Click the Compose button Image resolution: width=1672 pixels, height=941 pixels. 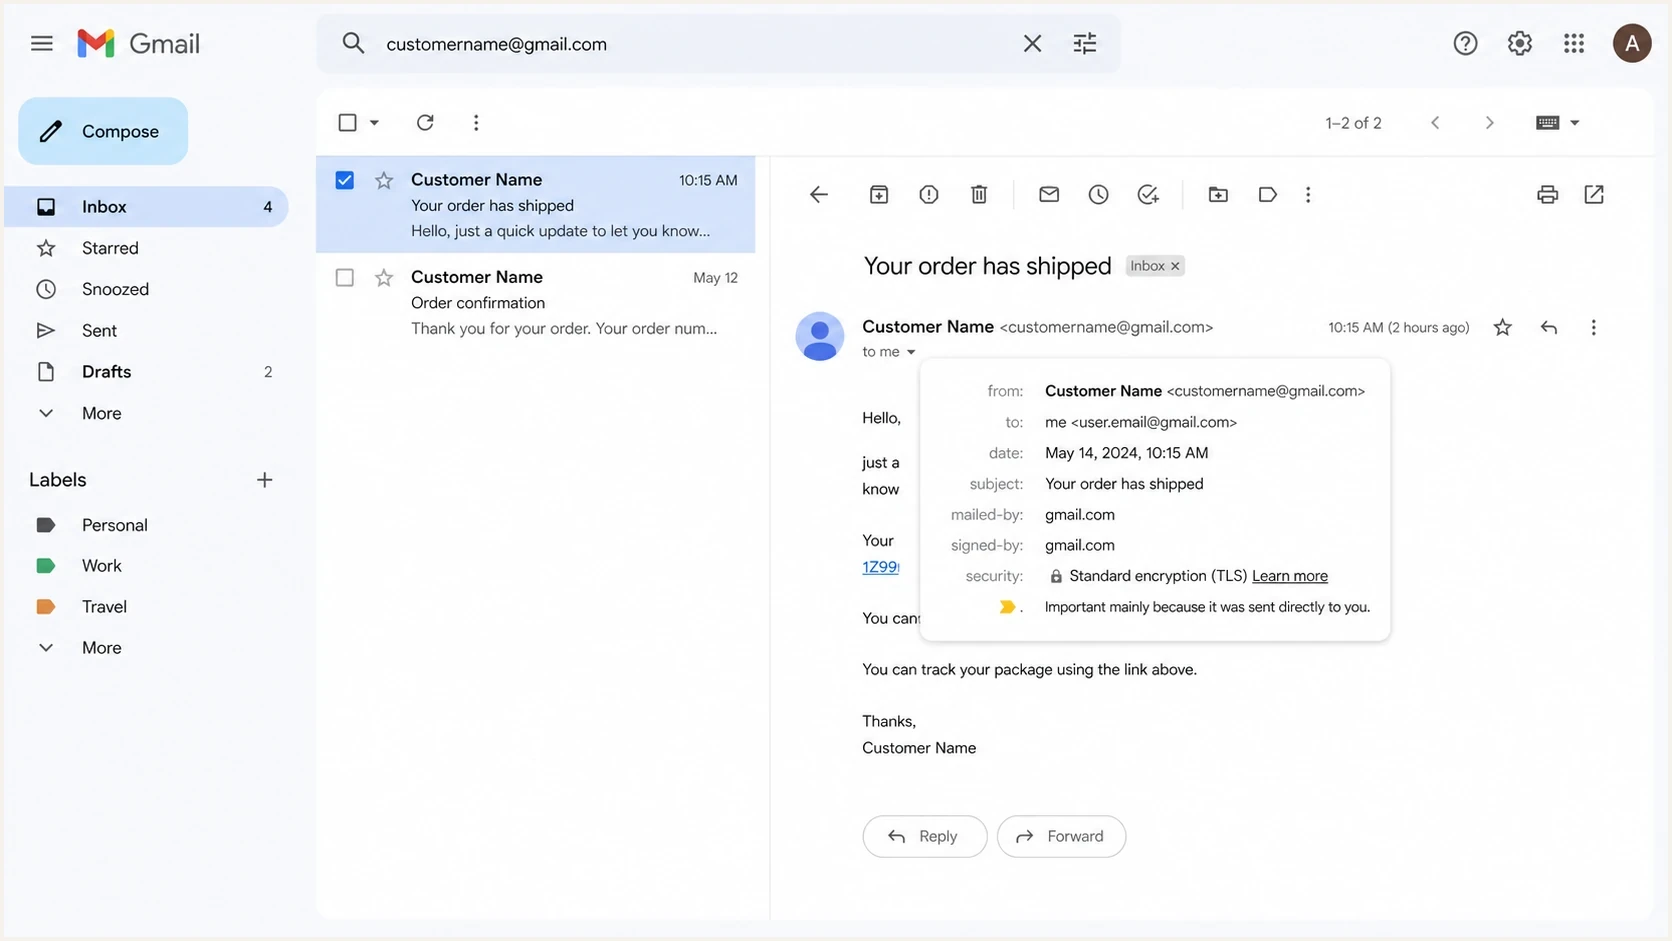103,131
